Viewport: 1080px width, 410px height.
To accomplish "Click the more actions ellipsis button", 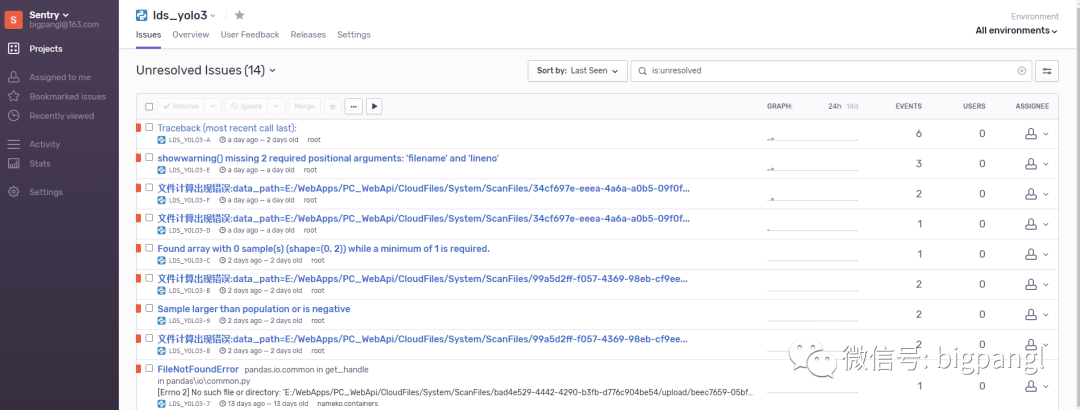I will point(354,106).
